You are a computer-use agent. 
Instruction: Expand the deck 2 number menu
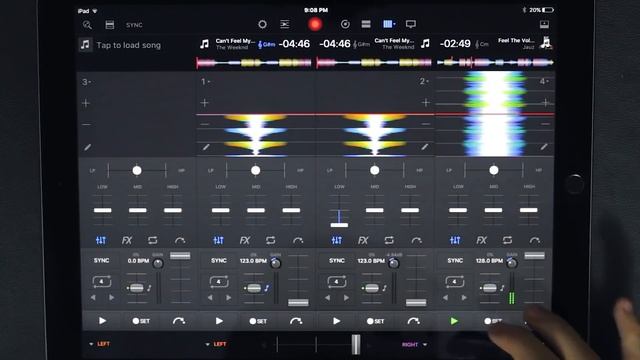point(424,82)
